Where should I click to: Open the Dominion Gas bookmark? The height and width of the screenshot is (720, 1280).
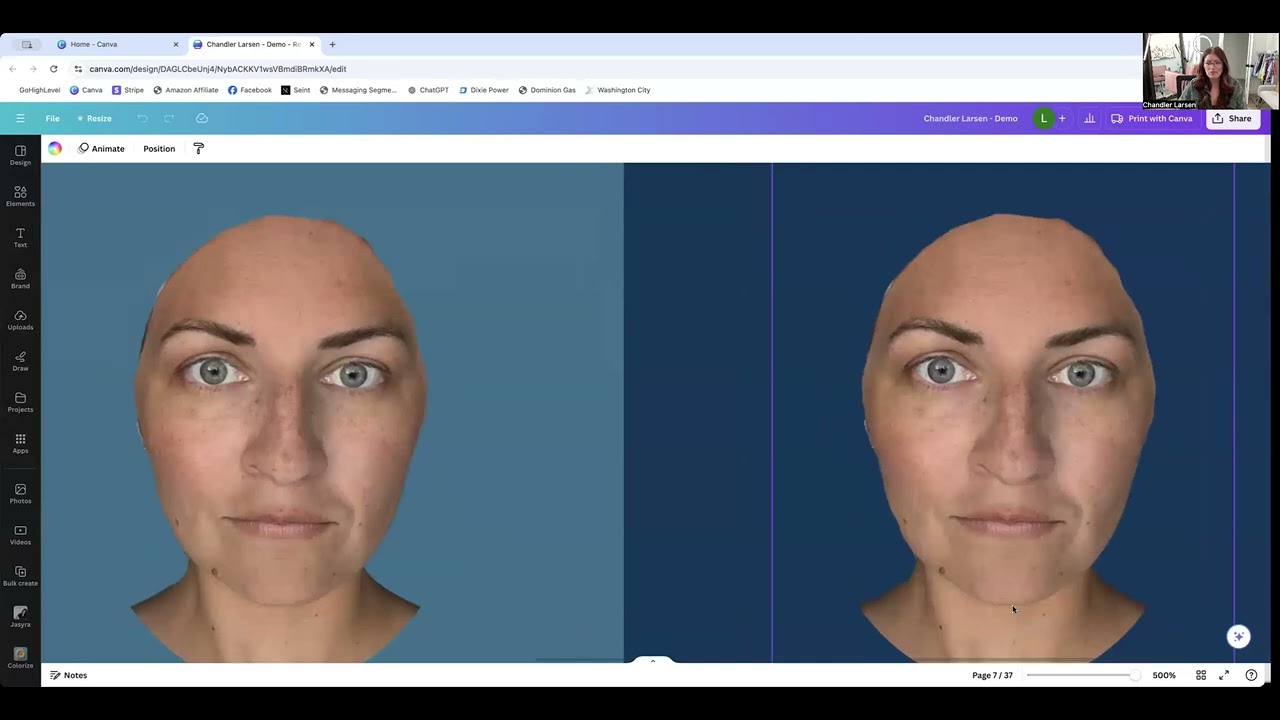547,90
